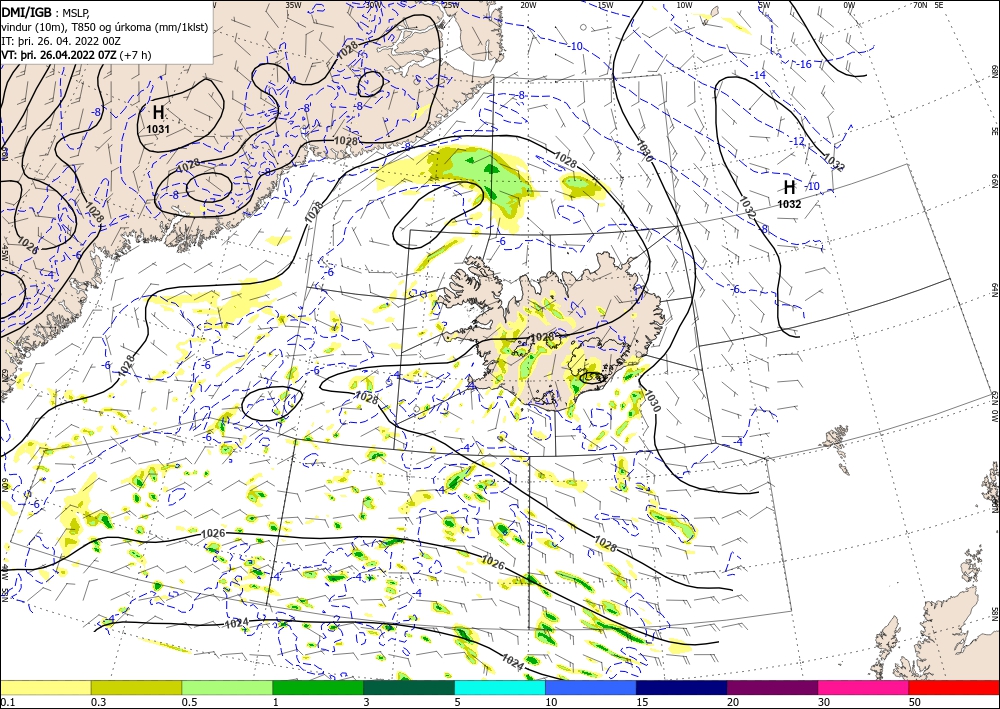Click the '70N' latitude label
Viewport: 1000px width, 709px height.
coord(920,5)
